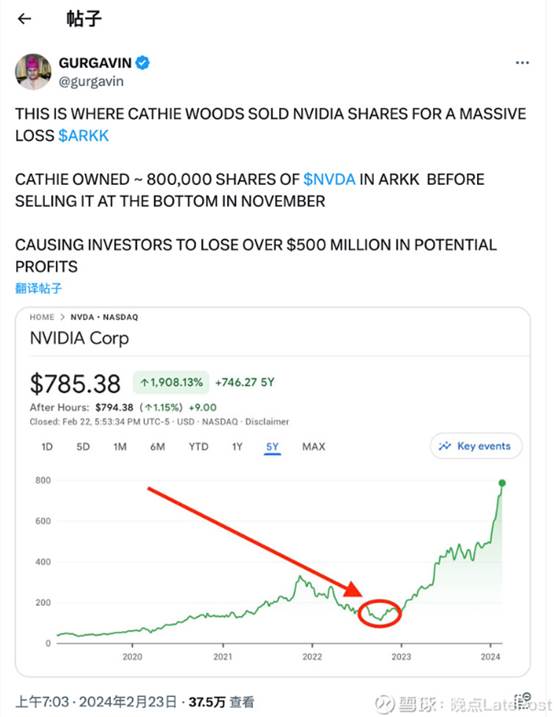
Task: Select the 5Y chart range tab
Action: click(x=272, y=447)
